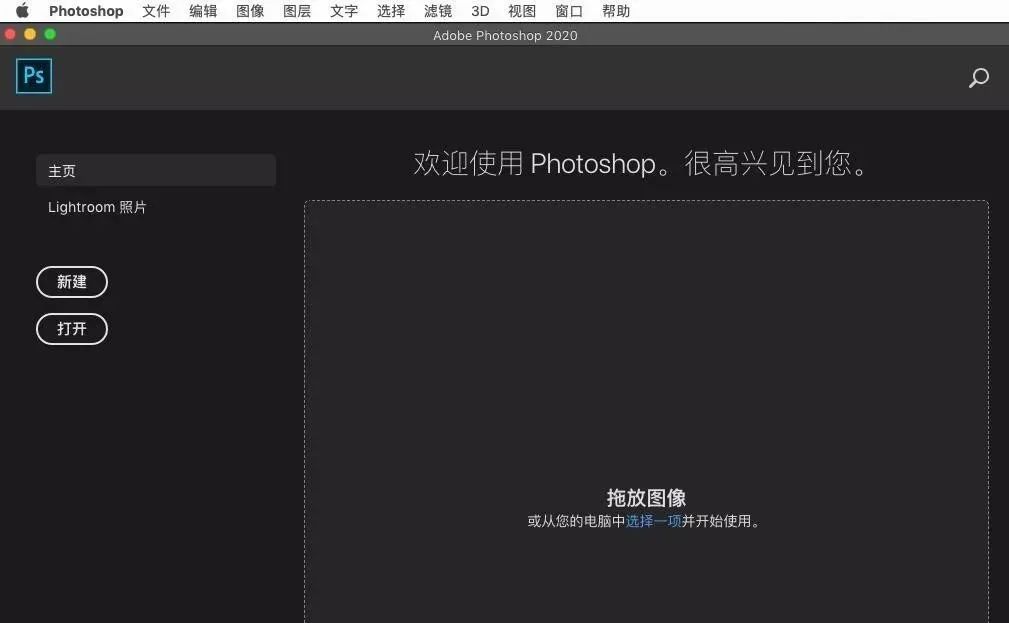Open the 帮助 menu
This screenshot has height=623, width=1009.
pyautogui.click(x=616, y=11)
